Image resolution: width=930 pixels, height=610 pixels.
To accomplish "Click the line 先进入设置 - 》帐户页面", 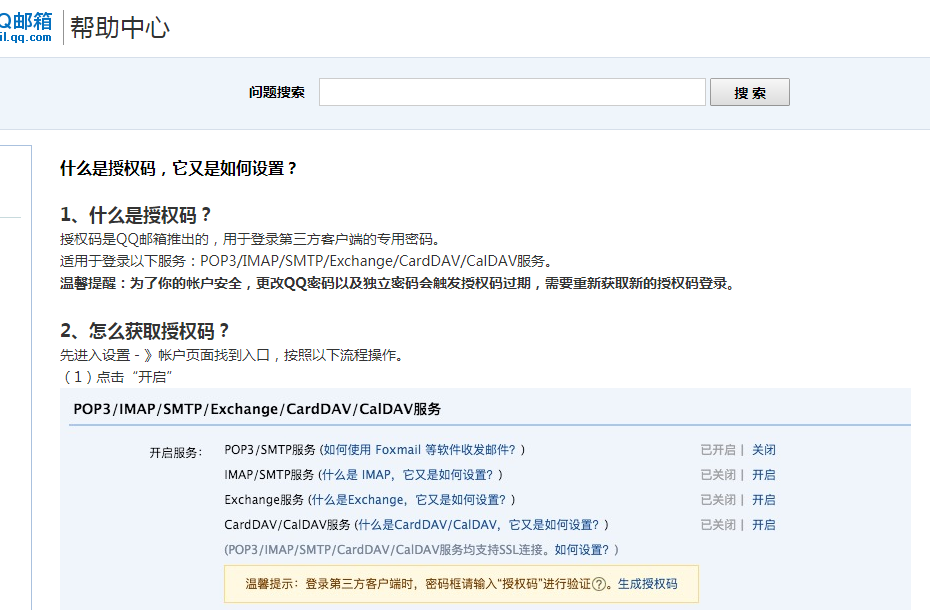I will (x=232, y=355).
